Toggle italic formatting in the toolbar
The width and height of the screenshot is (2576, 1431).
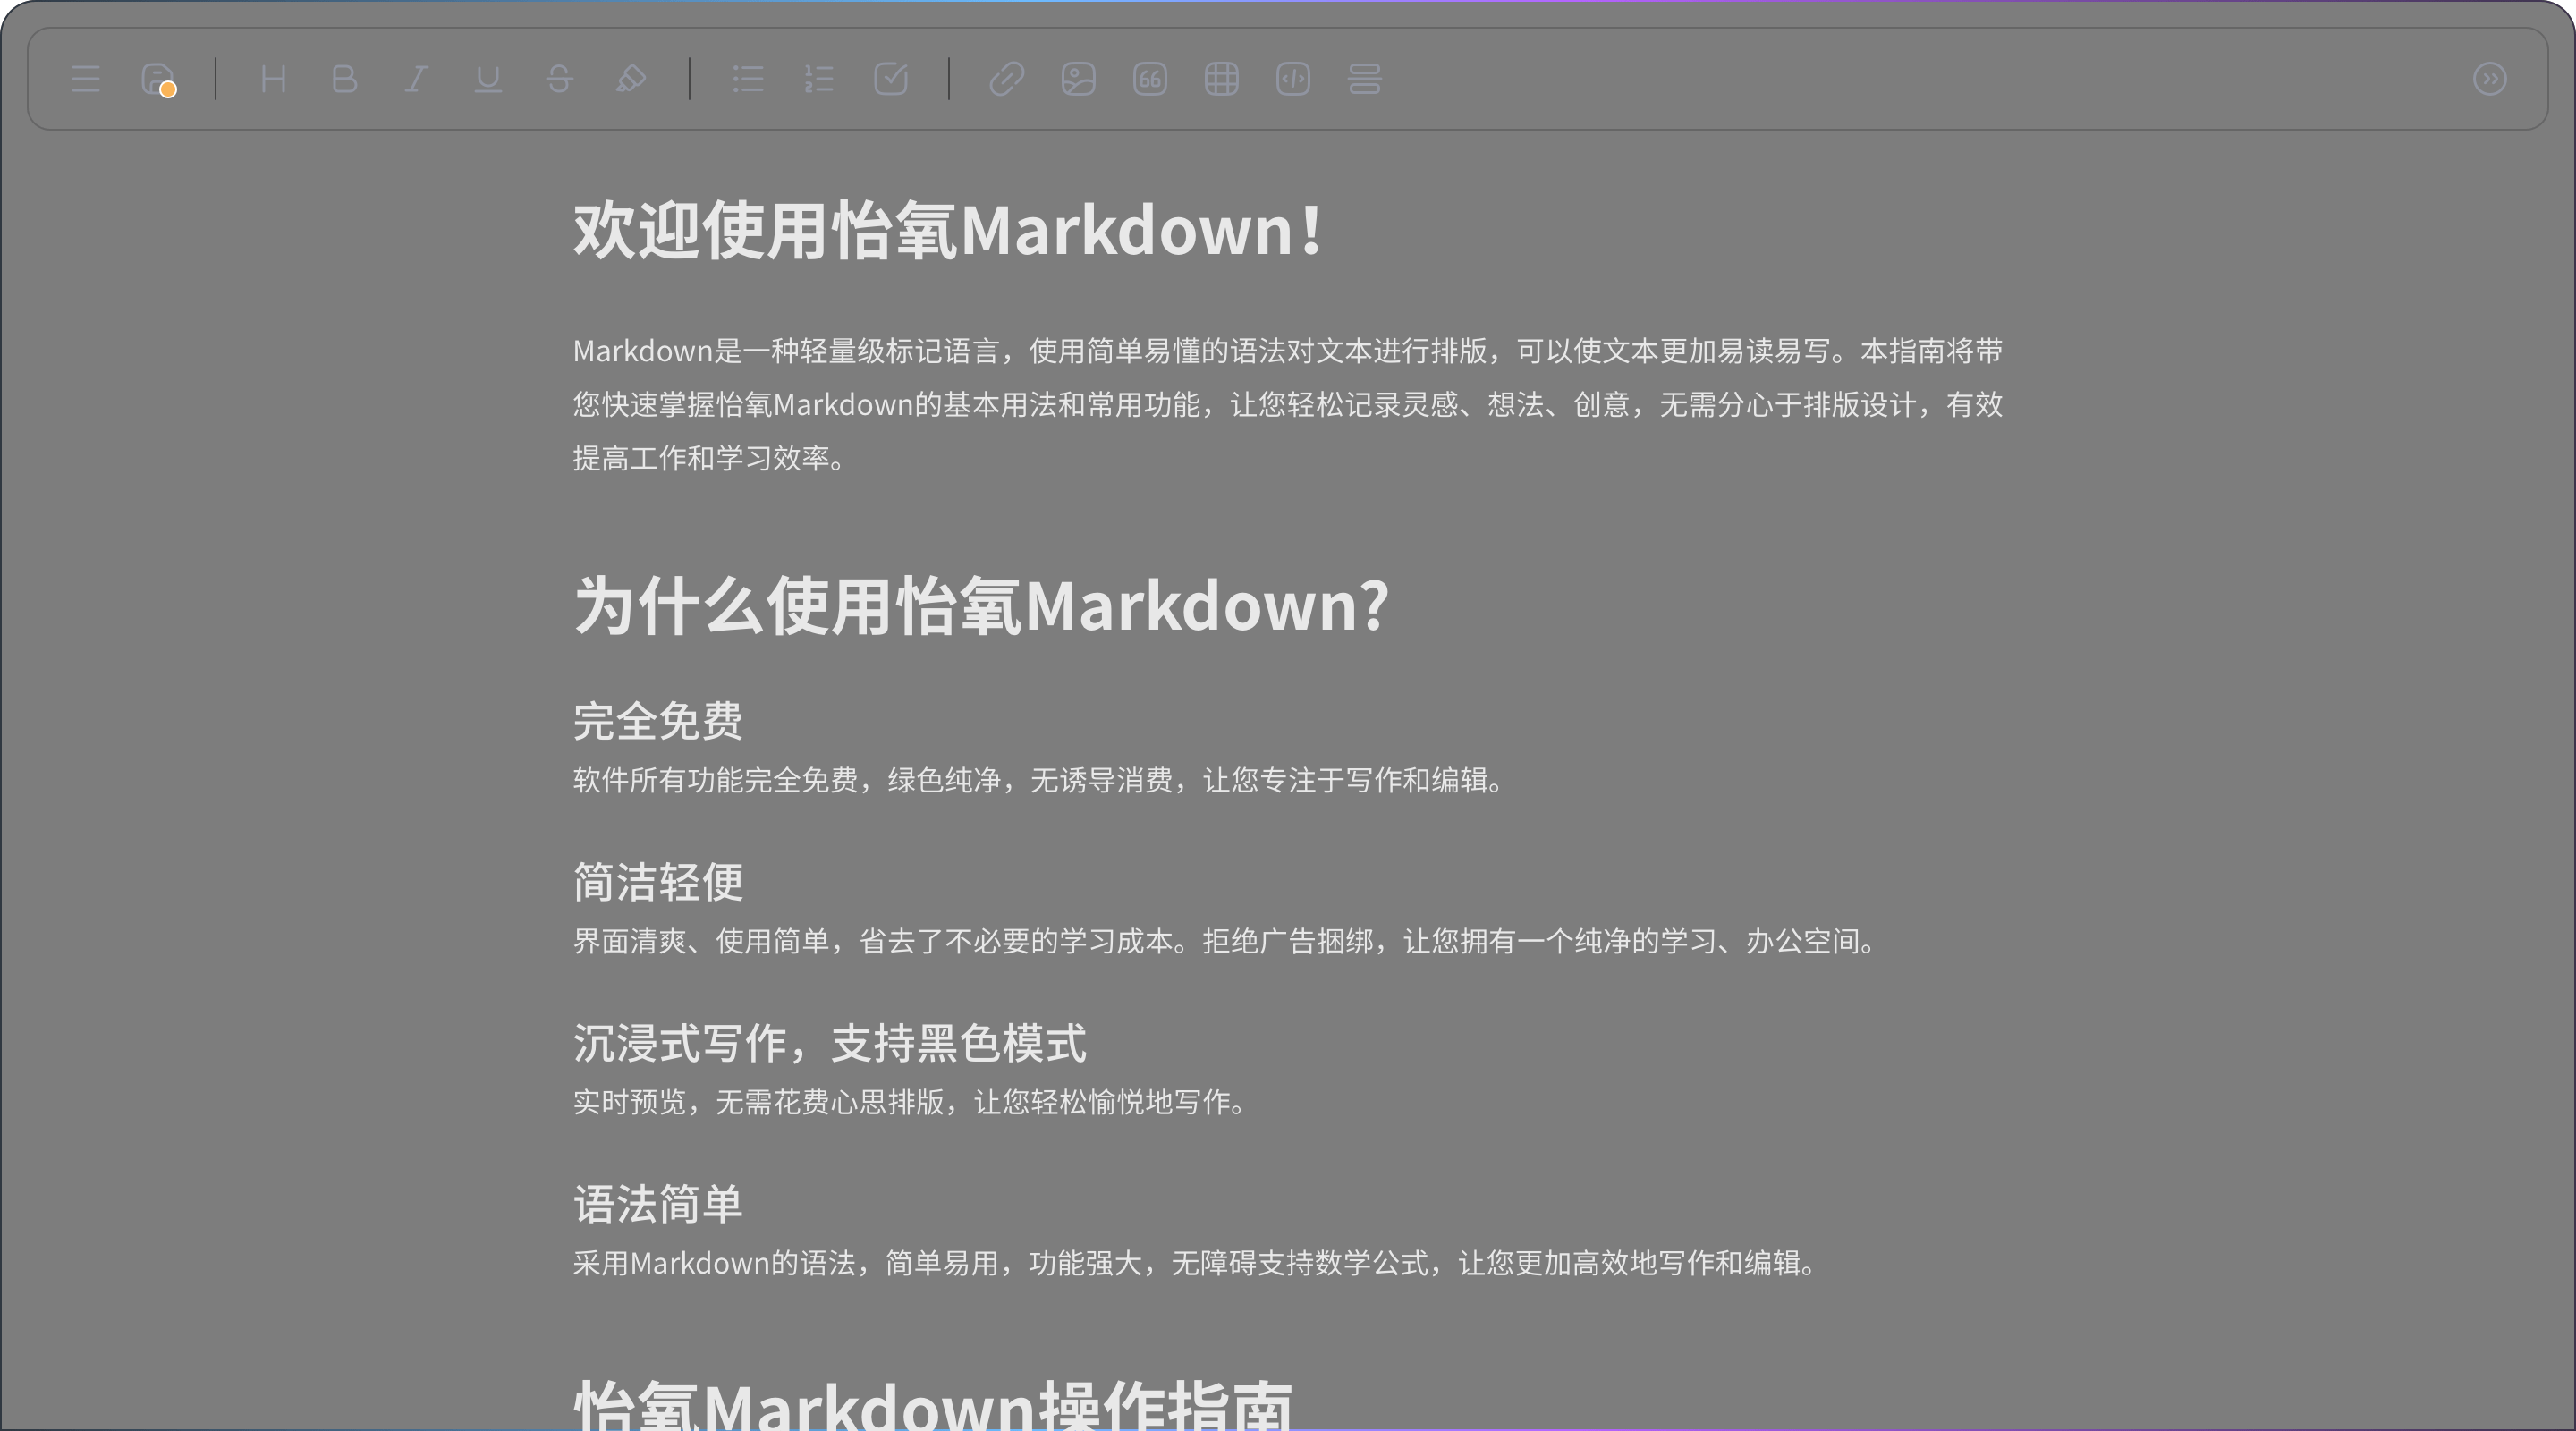[416, 79]
